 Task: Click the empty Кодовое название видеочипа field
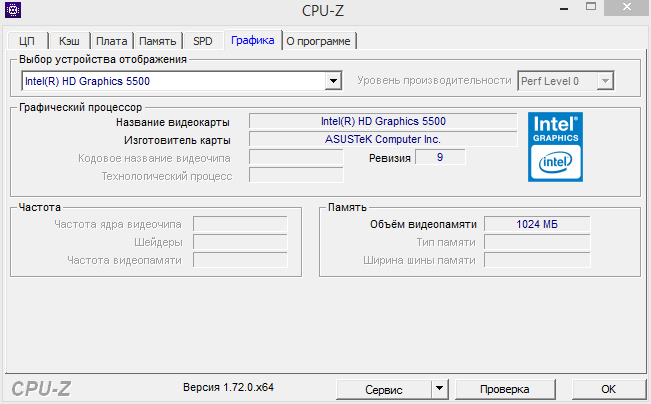pyautogui.click(x=296, y=157)
